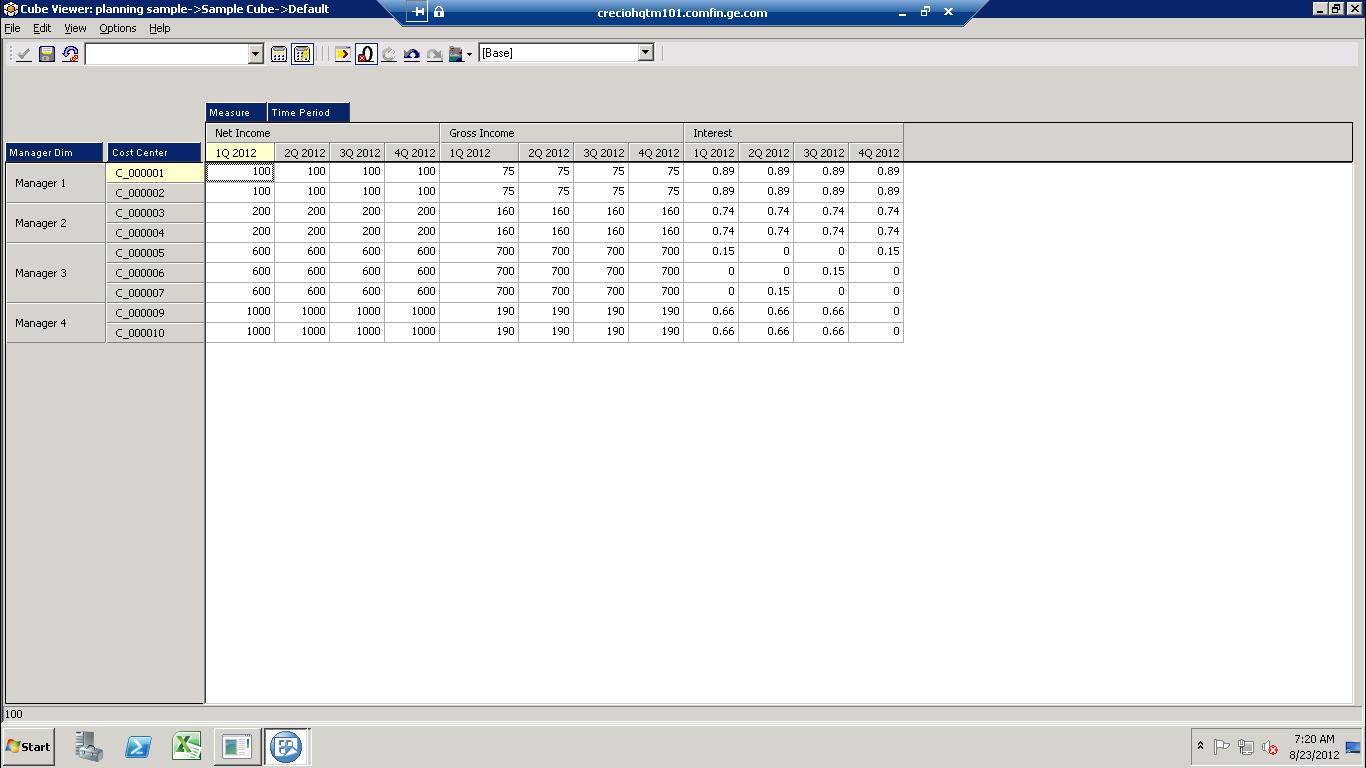Click Interest 2Q 2012 cell for C_000007
1366x768 pixels.
[766, 292]
